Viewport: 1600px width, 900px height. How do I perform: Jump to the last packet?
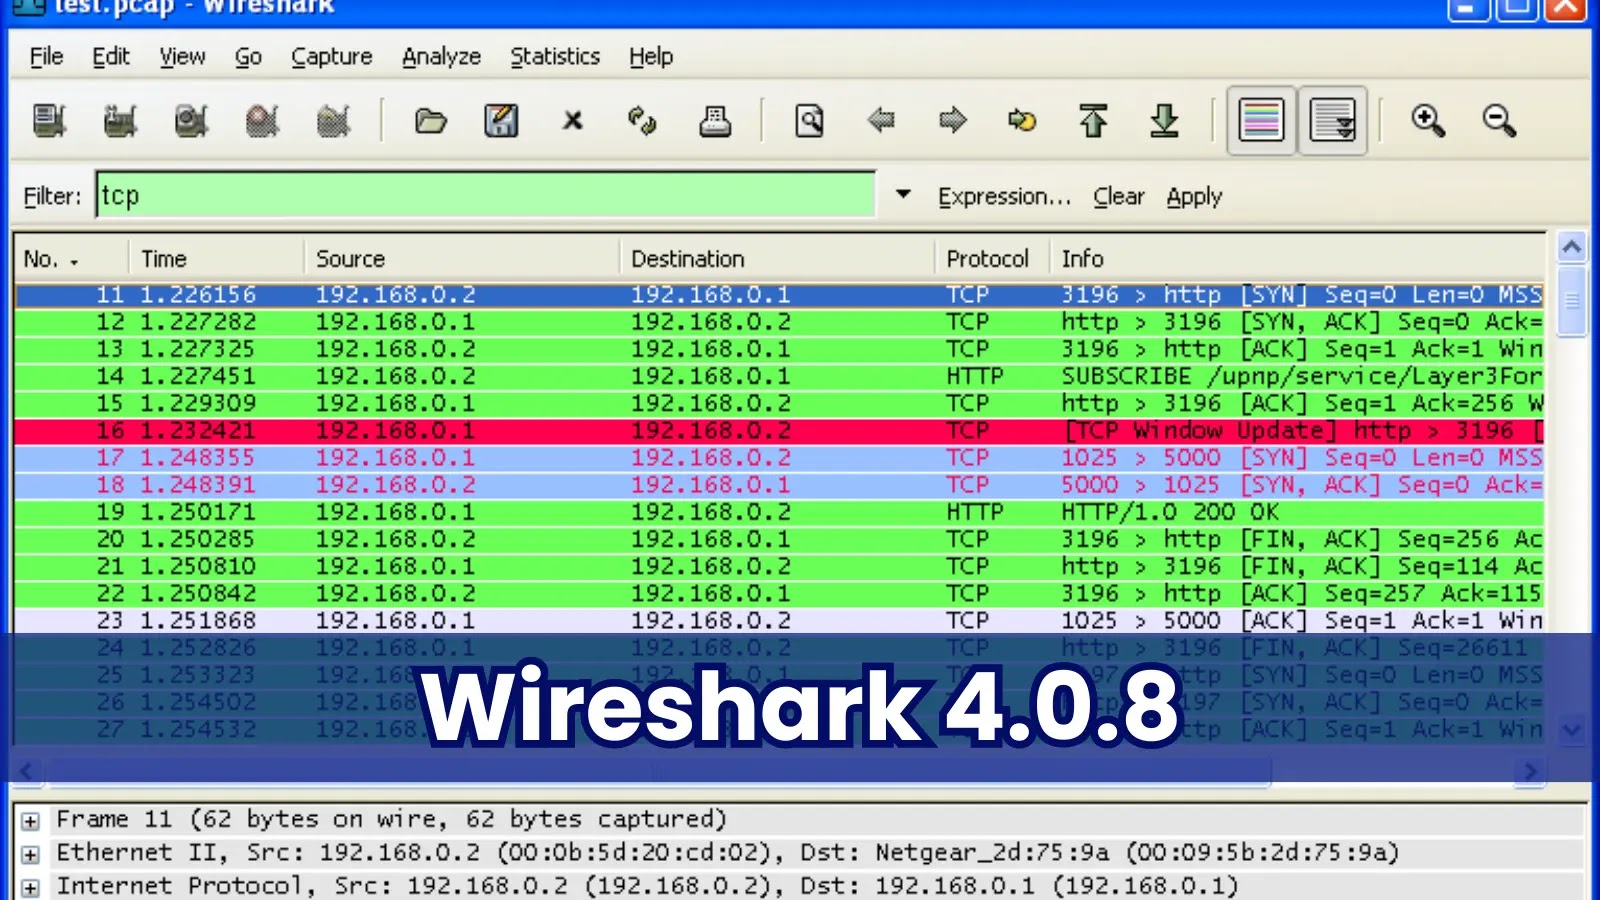click(1164, 121)
